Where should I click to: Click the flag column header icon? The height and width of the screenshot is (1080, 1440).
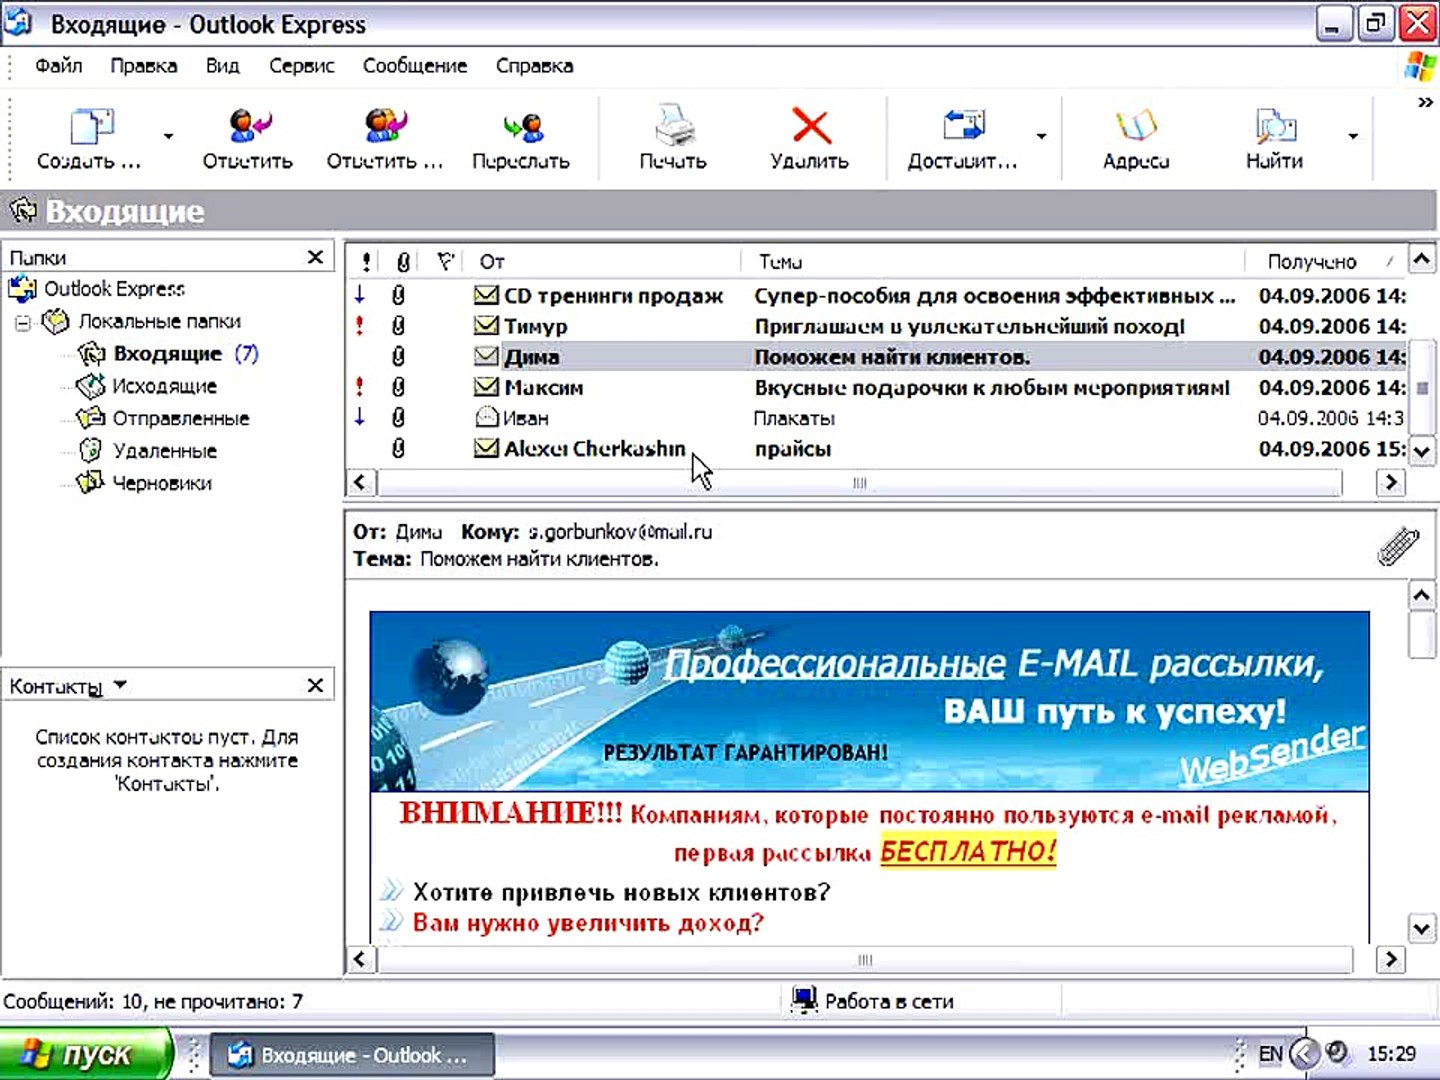click(x=446, y=262)
